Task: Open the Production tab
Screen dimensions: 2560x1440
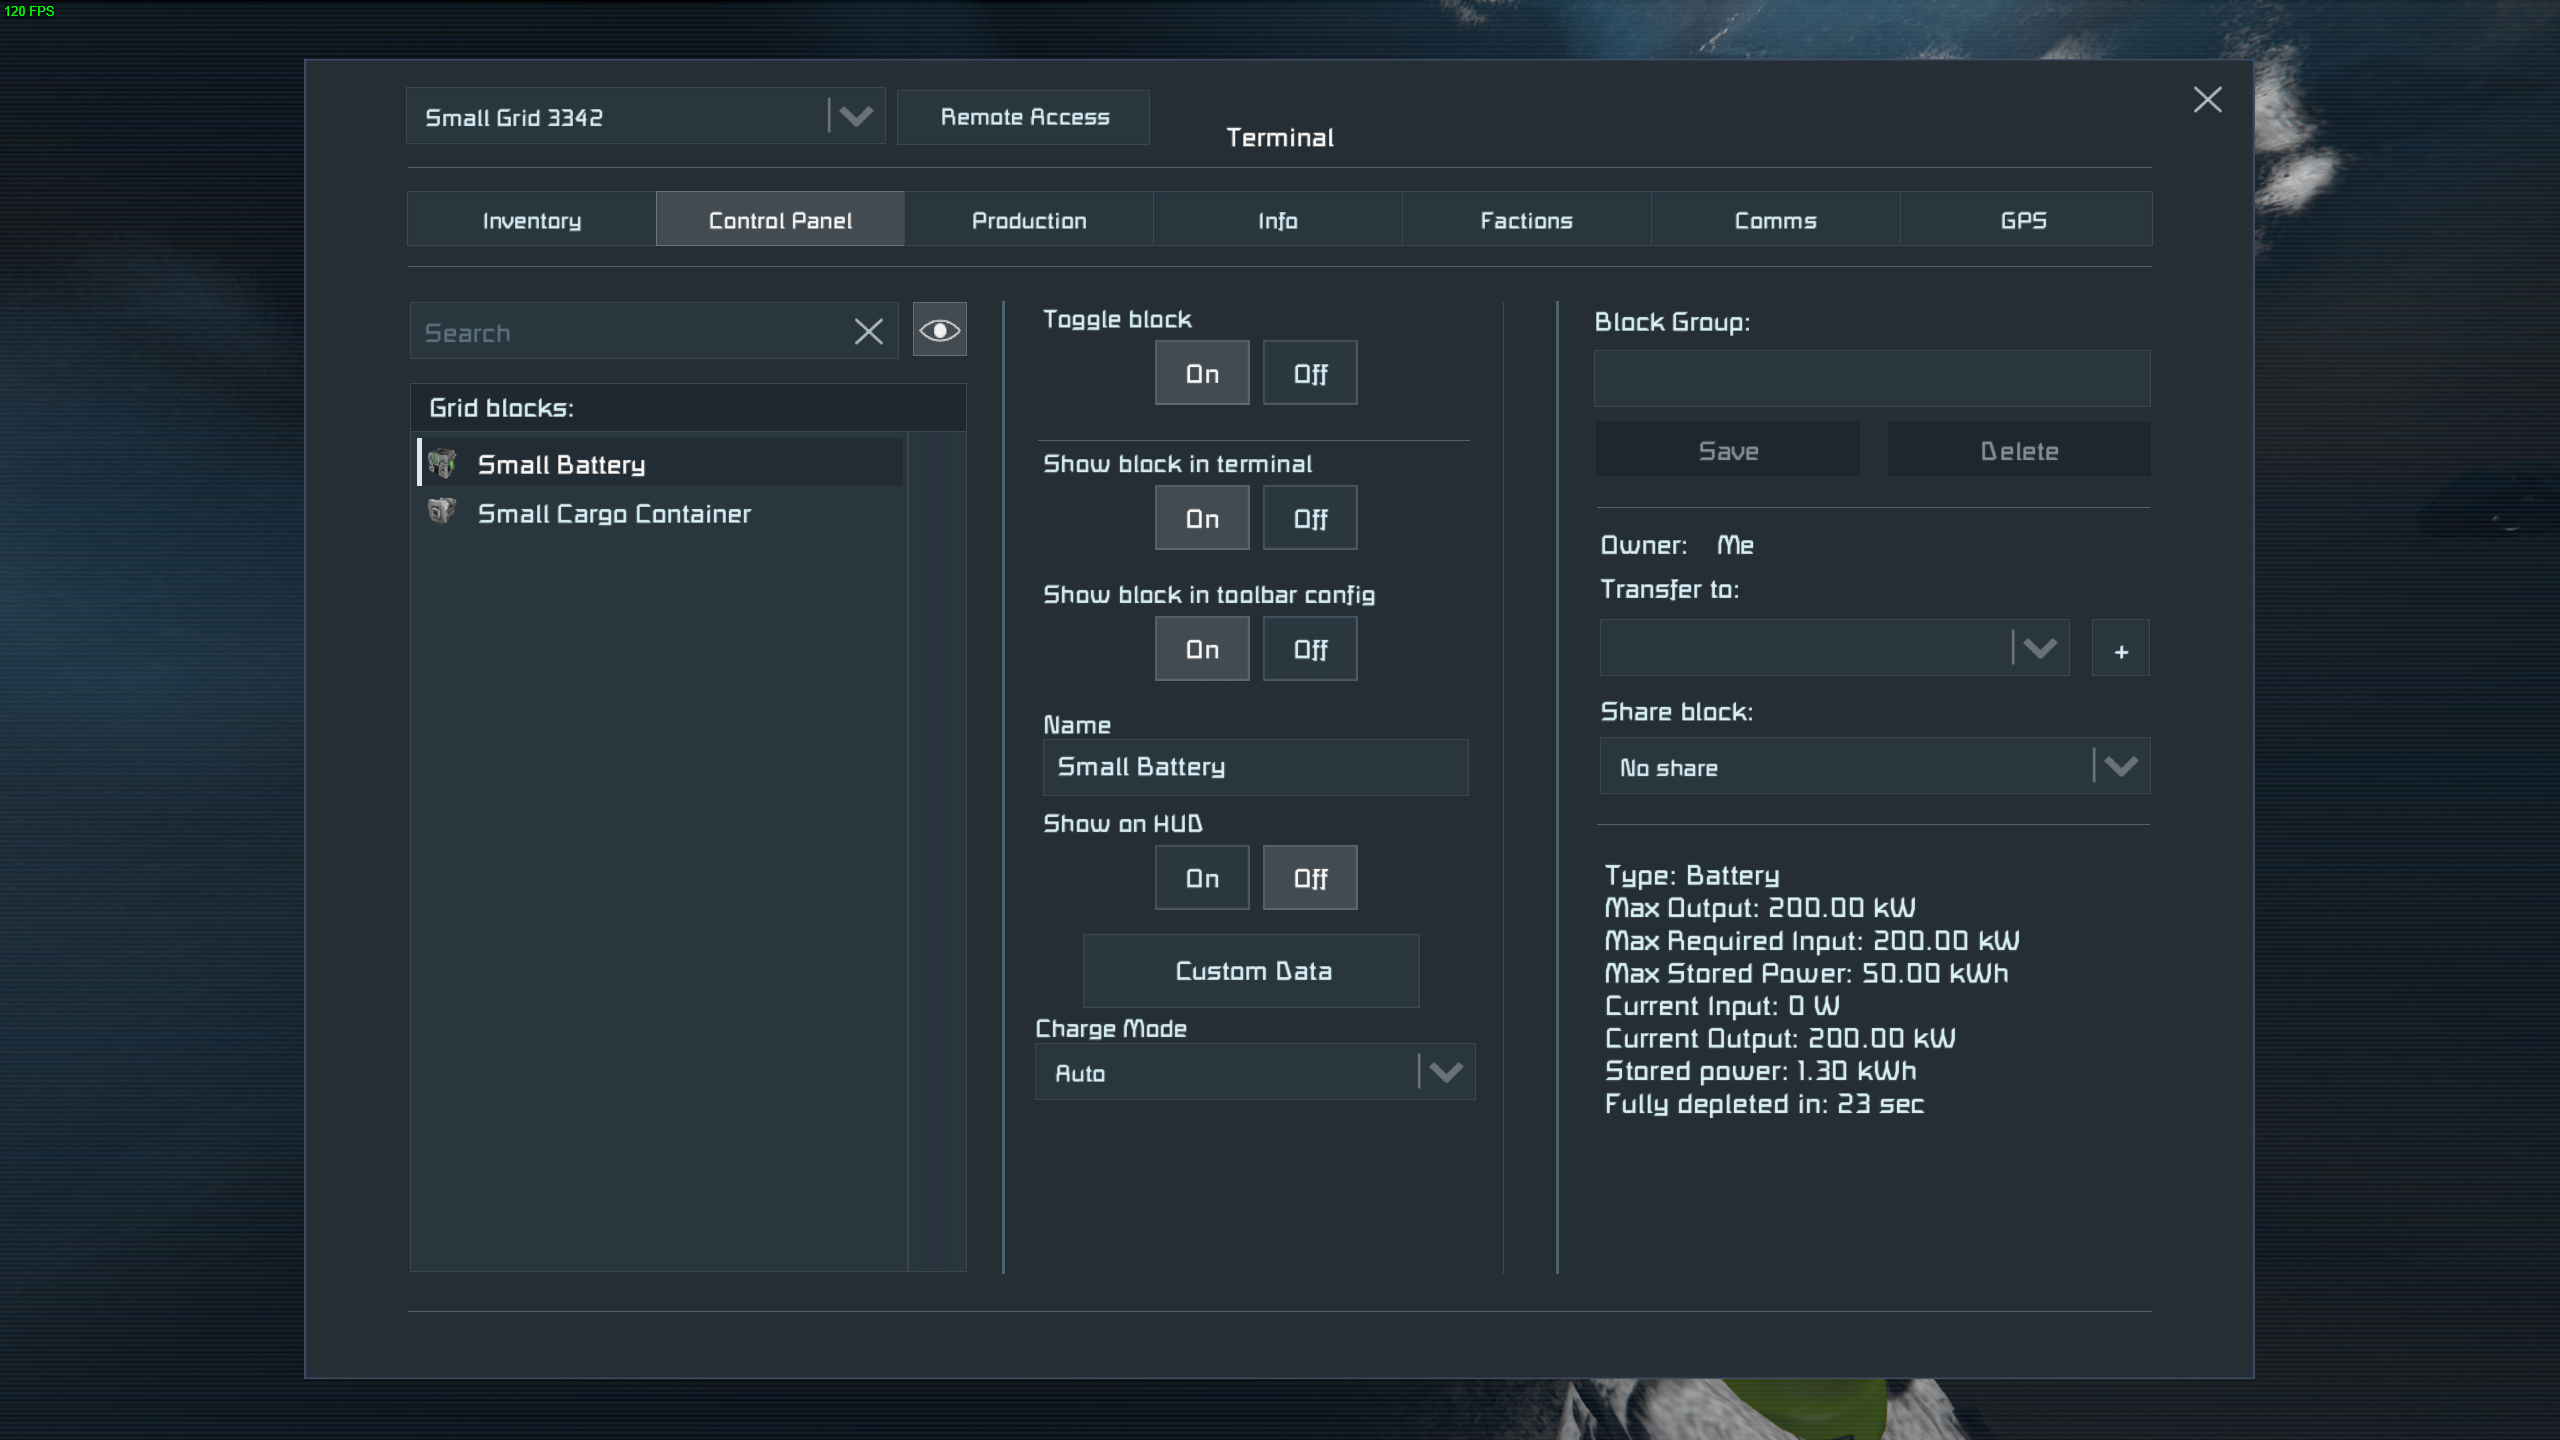Action: pos(1028,220)
